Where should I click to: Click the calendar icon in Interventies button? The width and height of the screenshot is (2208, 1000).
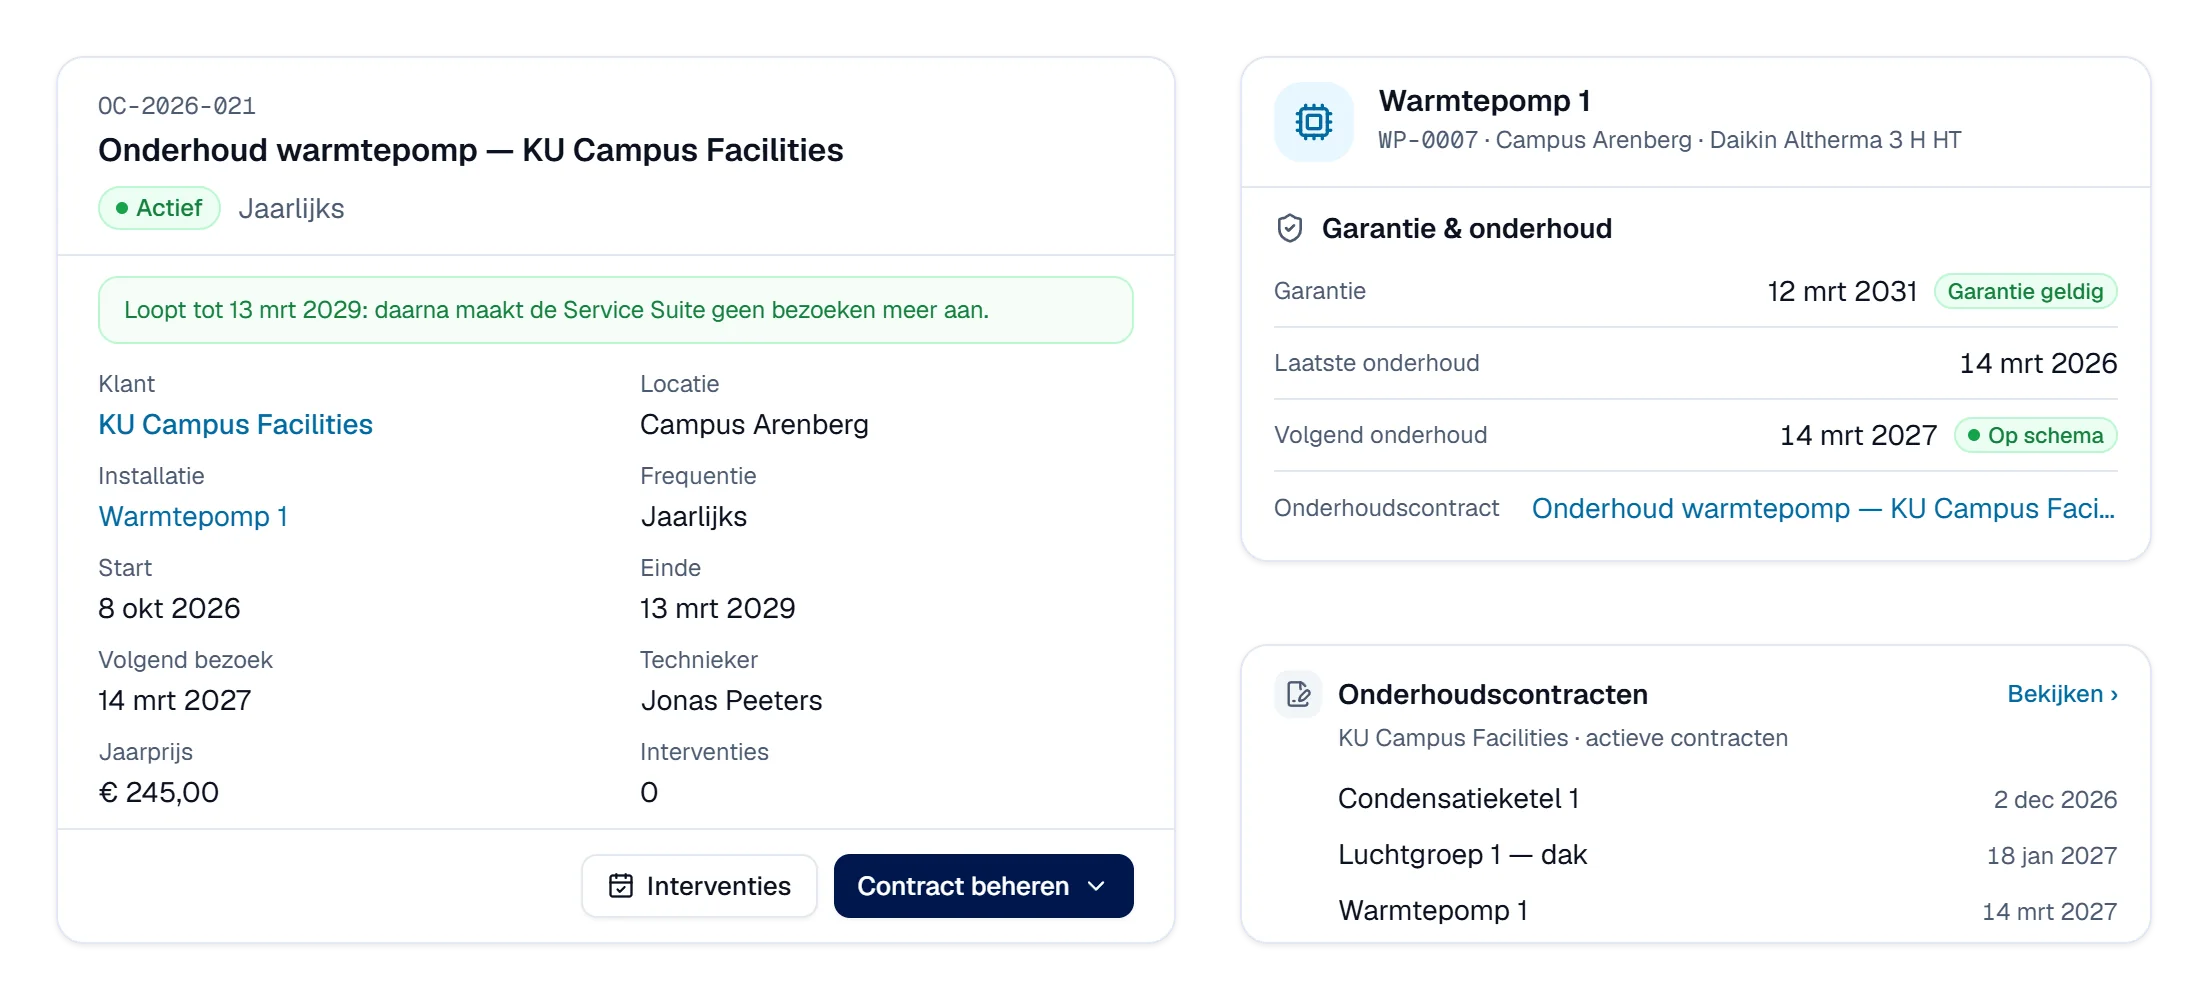point(621,886)
